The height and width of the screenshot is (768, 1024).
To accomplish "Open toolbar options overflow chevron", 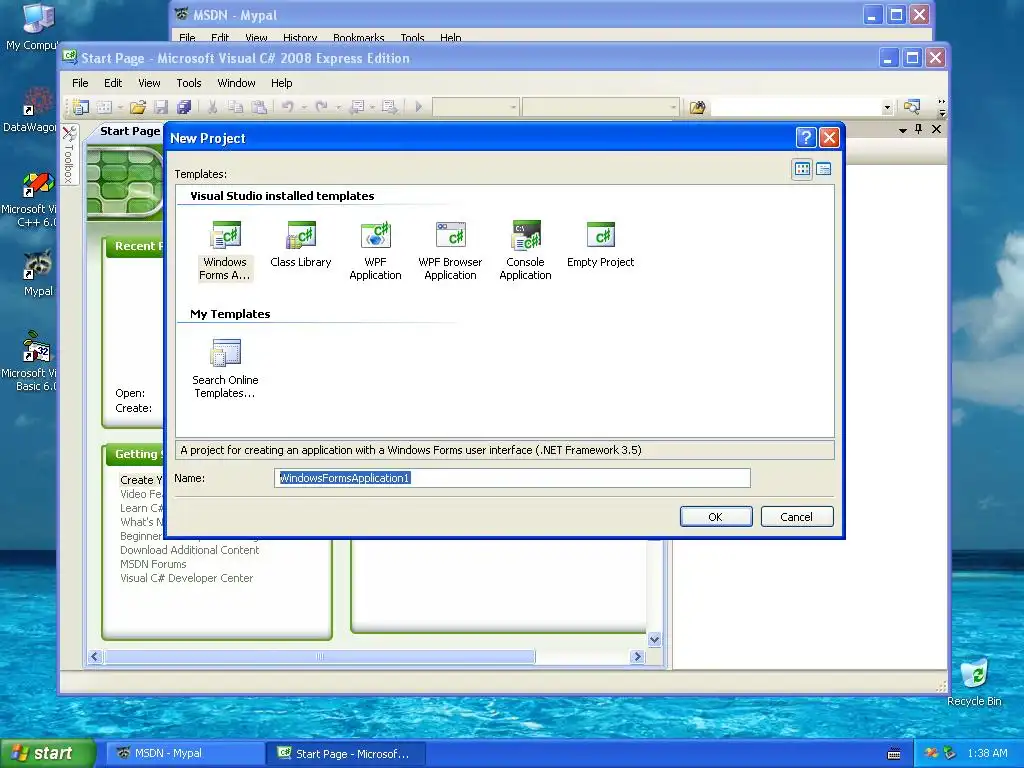I will (x=941, y=107).
